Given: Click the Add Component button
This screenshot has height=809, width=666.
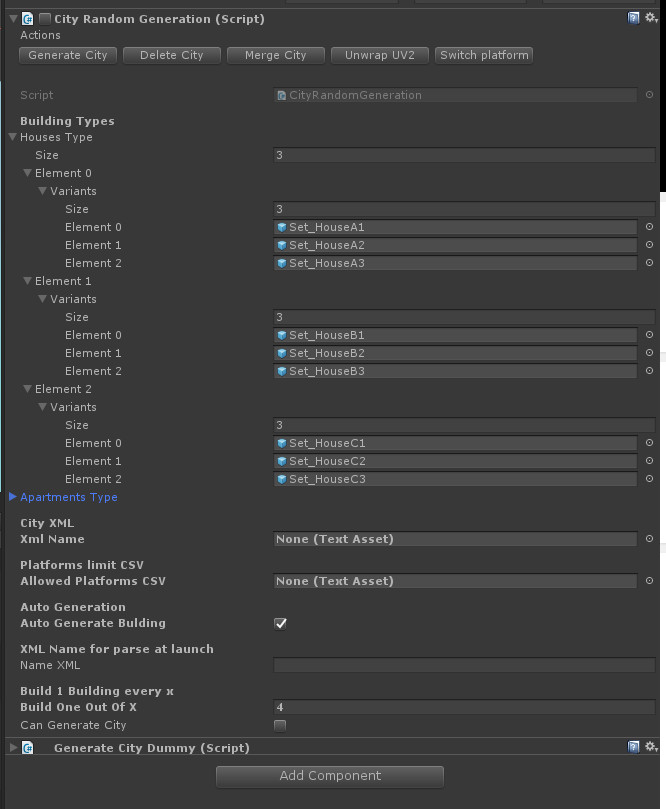Looking at the screenshot, I should pos(330,776).
